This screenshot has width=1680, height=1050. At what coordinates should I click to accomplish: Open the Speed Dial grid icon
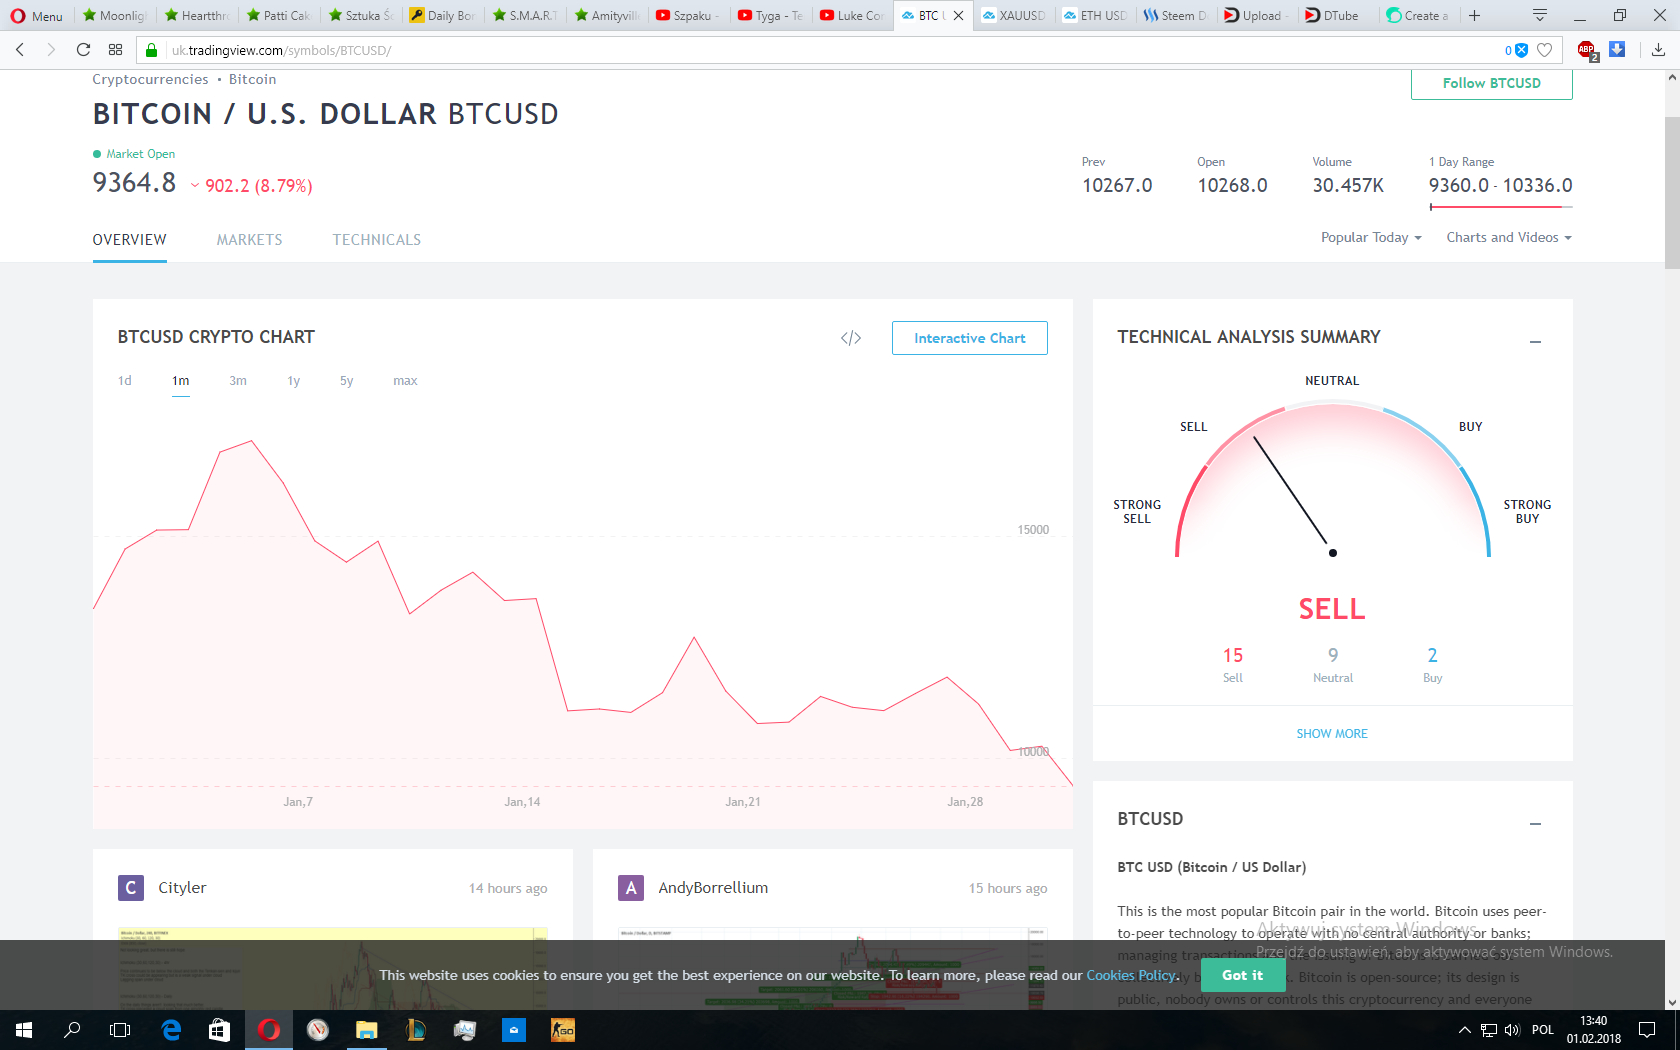116,50
